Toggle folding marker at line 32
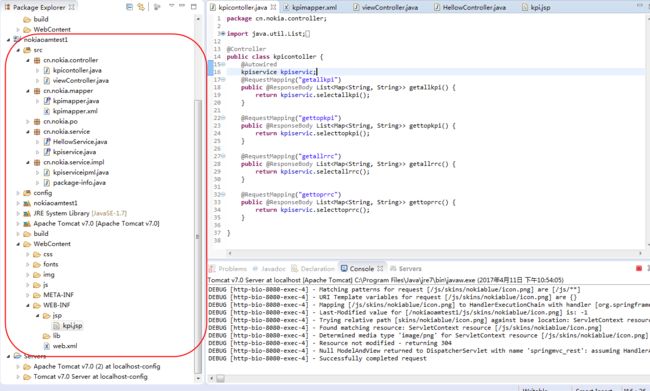 point(223,194)
